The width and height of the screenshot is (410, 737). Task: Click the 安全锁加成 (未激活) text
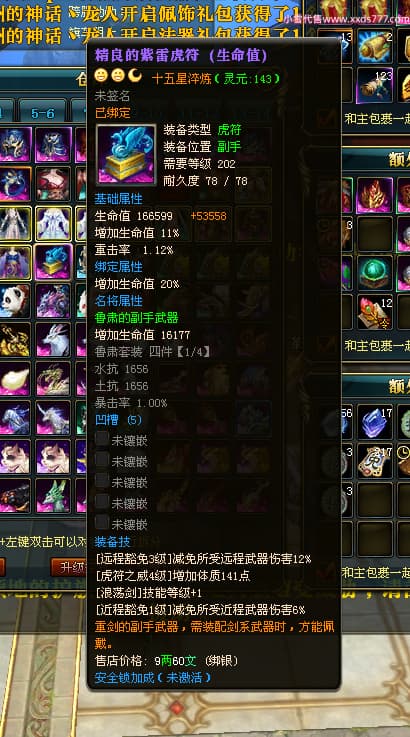pos(153,677)
